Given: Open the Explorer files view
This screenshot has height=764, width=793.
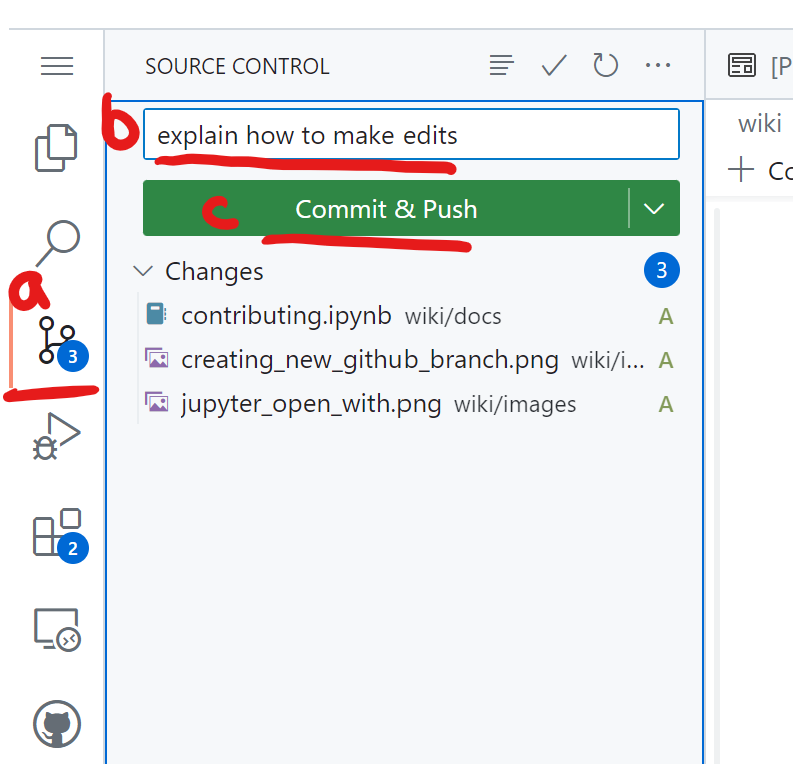Looking at the screenshot, I should 56,148.
